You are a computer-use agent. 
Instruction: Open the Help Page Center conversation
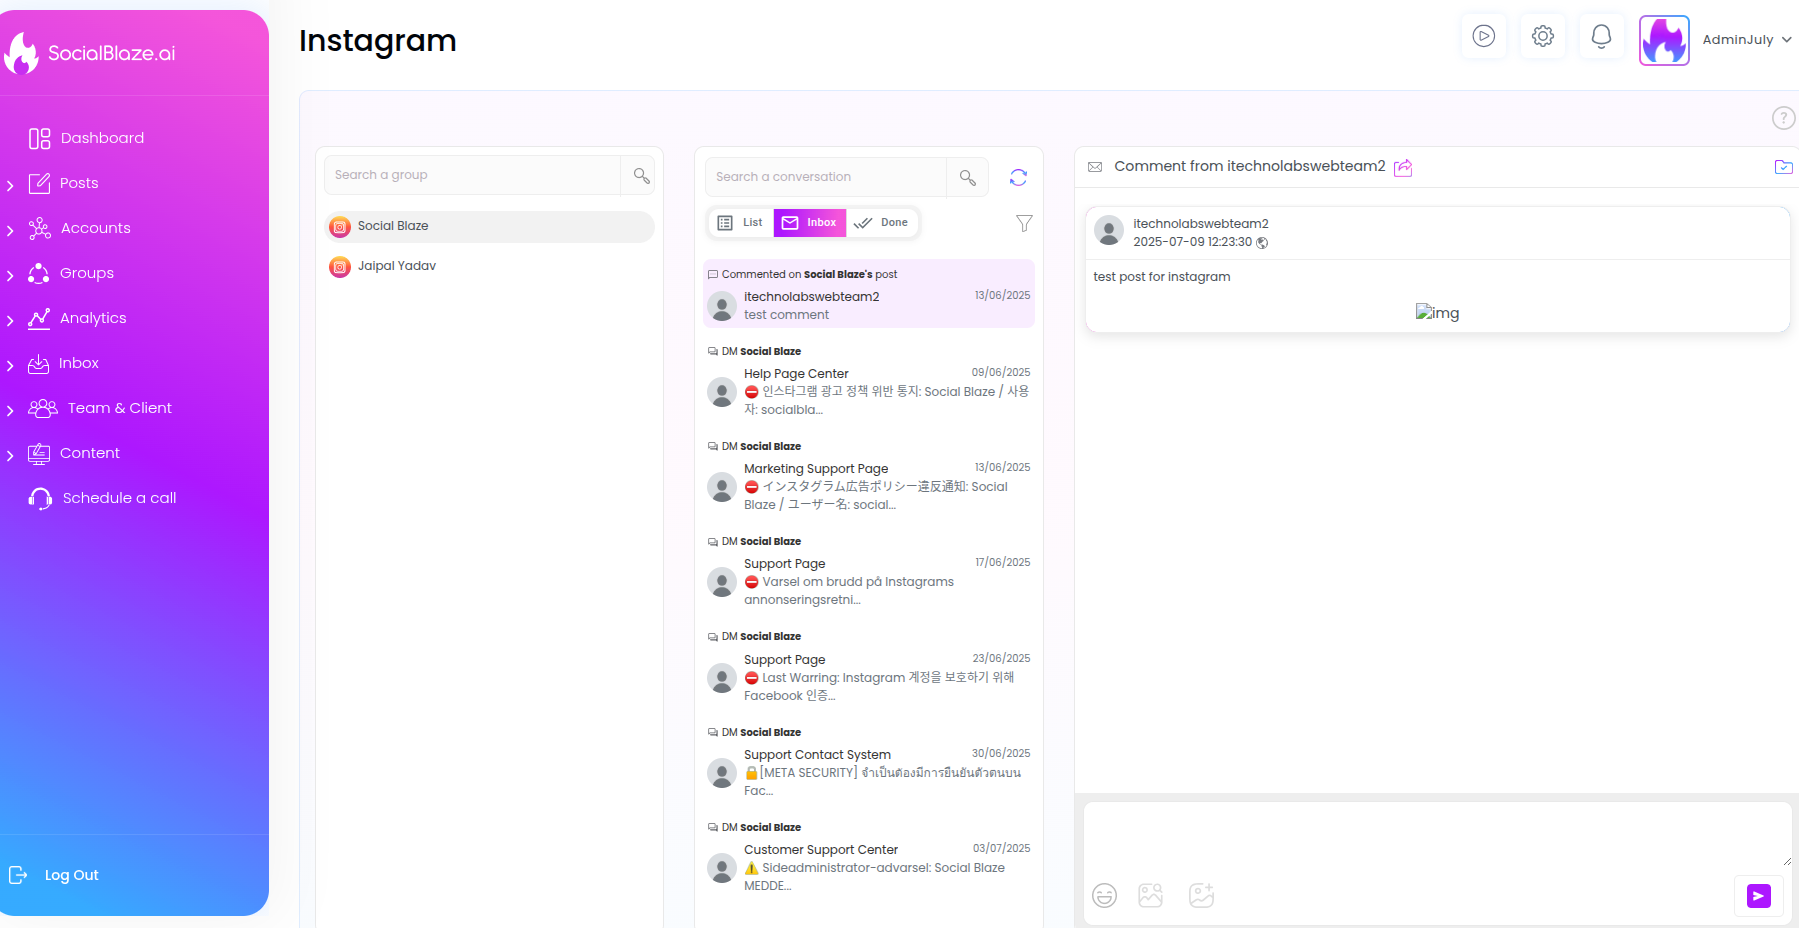coord(869,382)
